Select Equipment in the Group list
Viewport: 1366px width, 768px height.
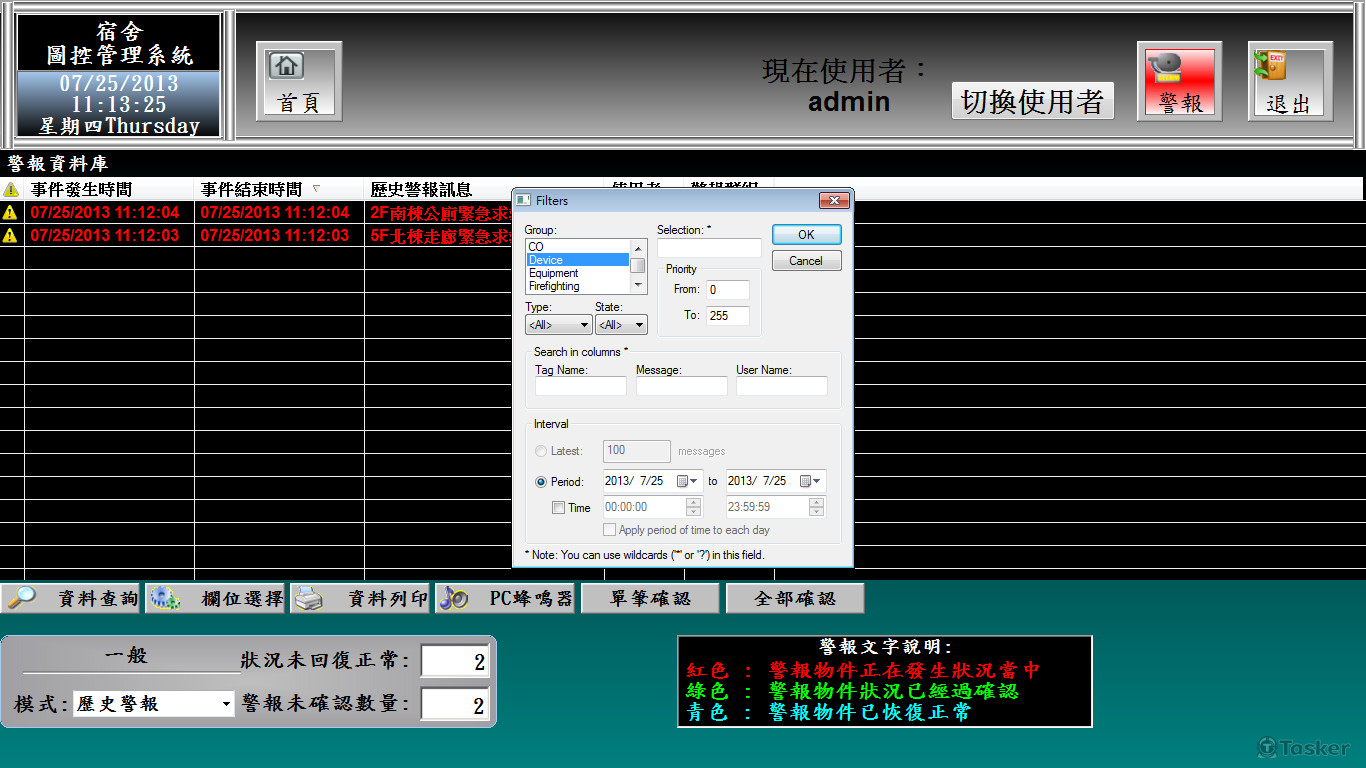[554, 273]
